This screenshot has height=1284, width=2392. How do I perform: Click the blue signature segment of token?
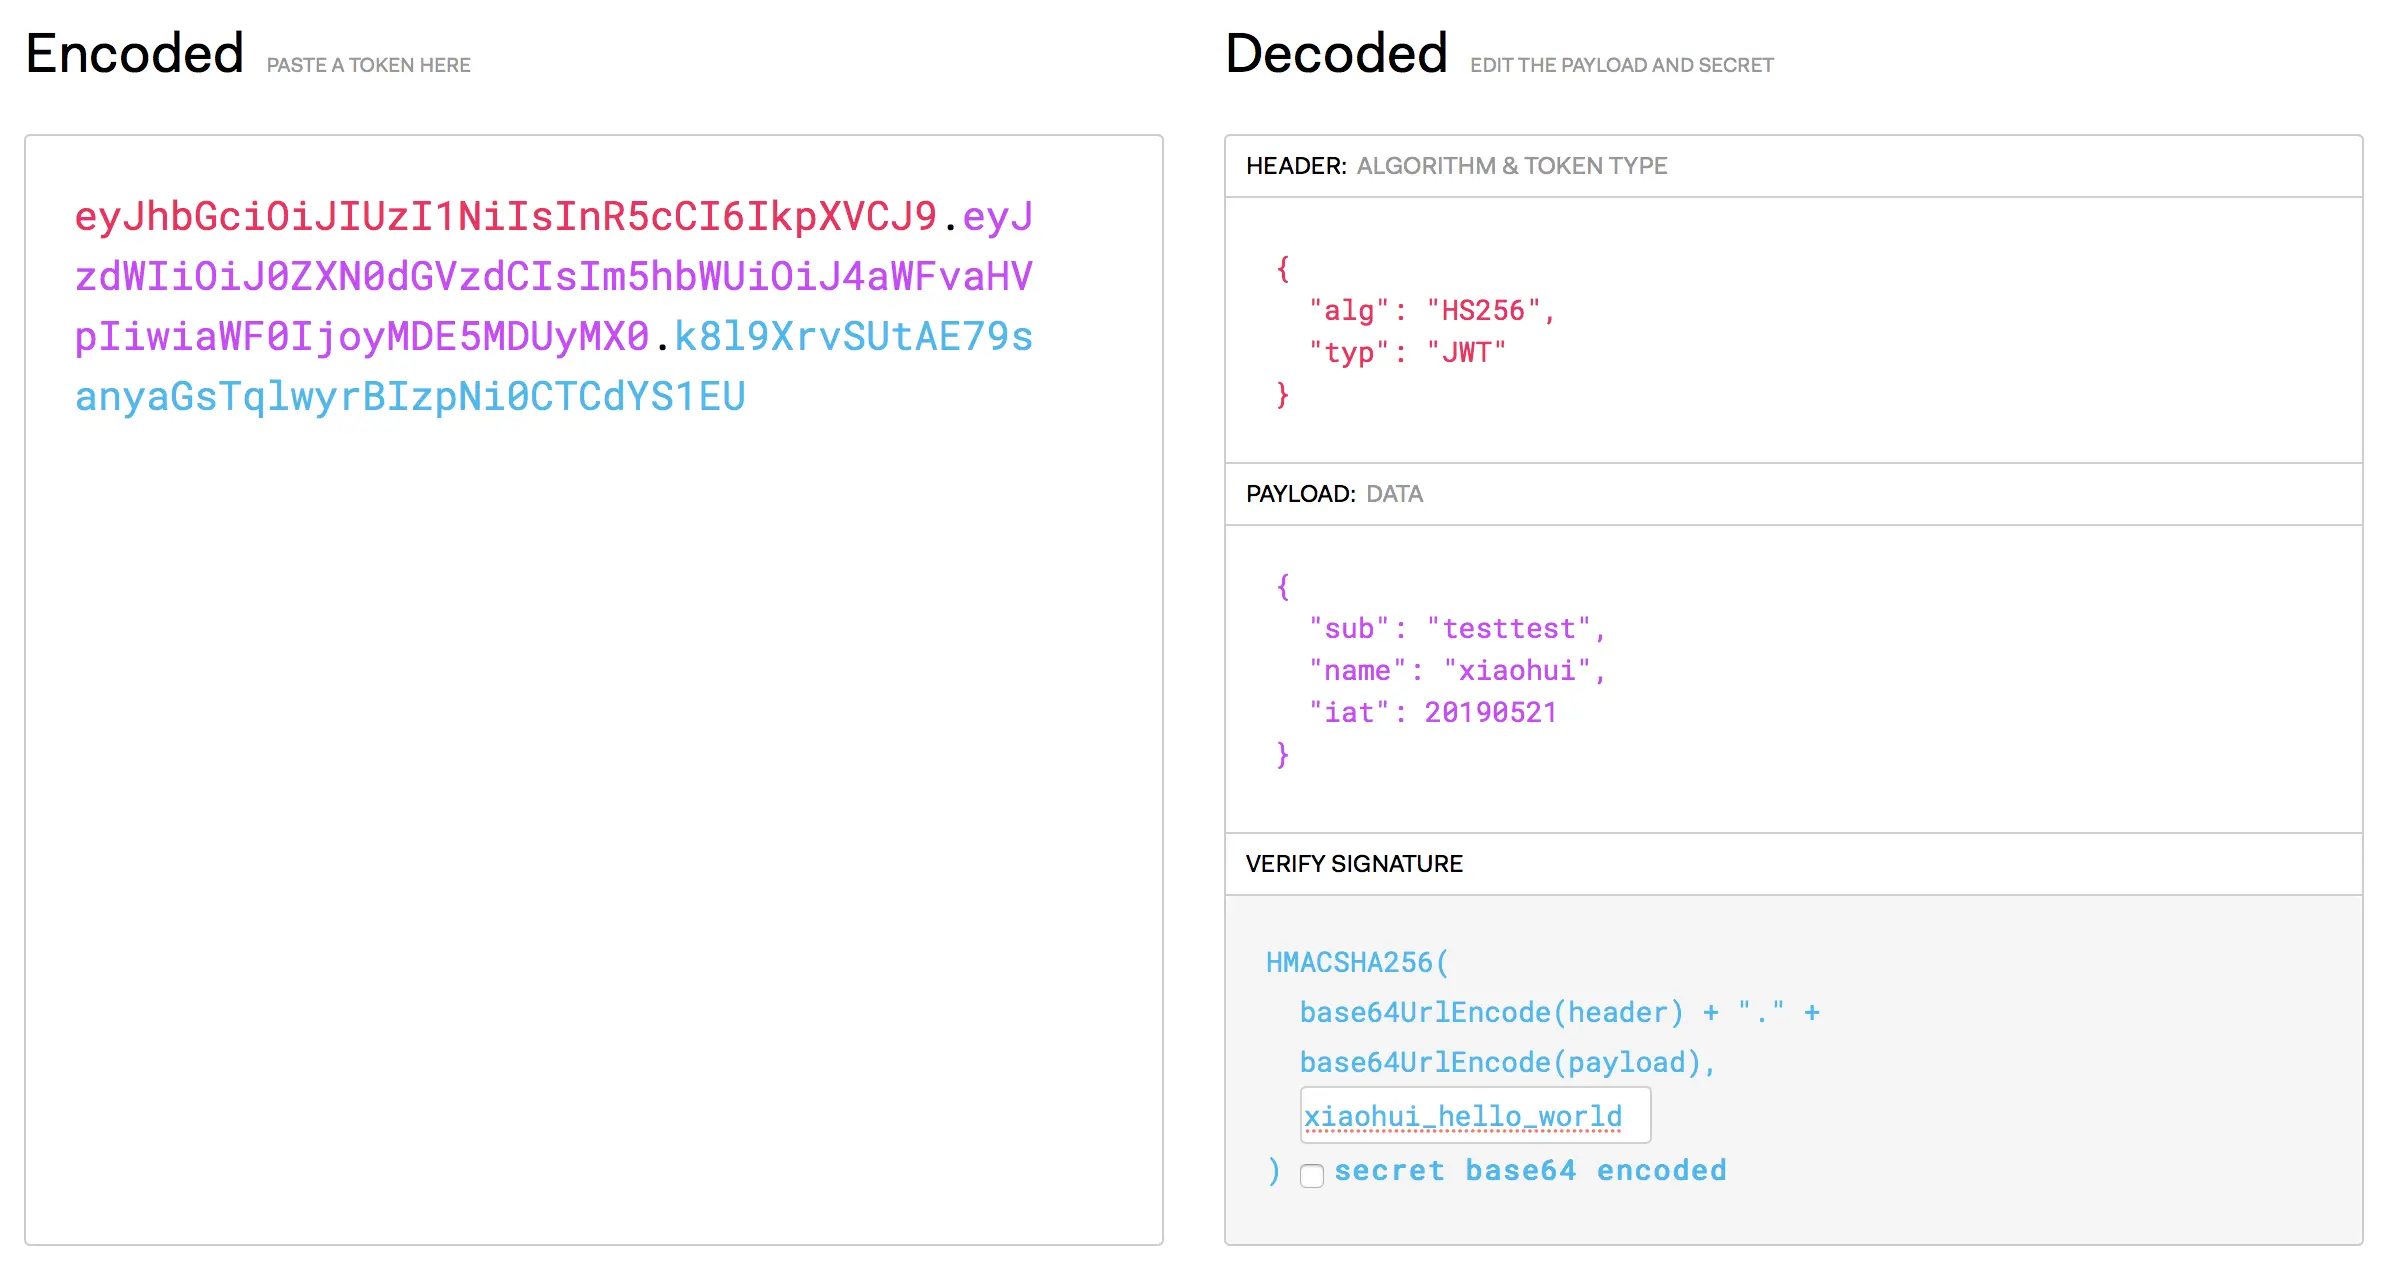(410, 397)
